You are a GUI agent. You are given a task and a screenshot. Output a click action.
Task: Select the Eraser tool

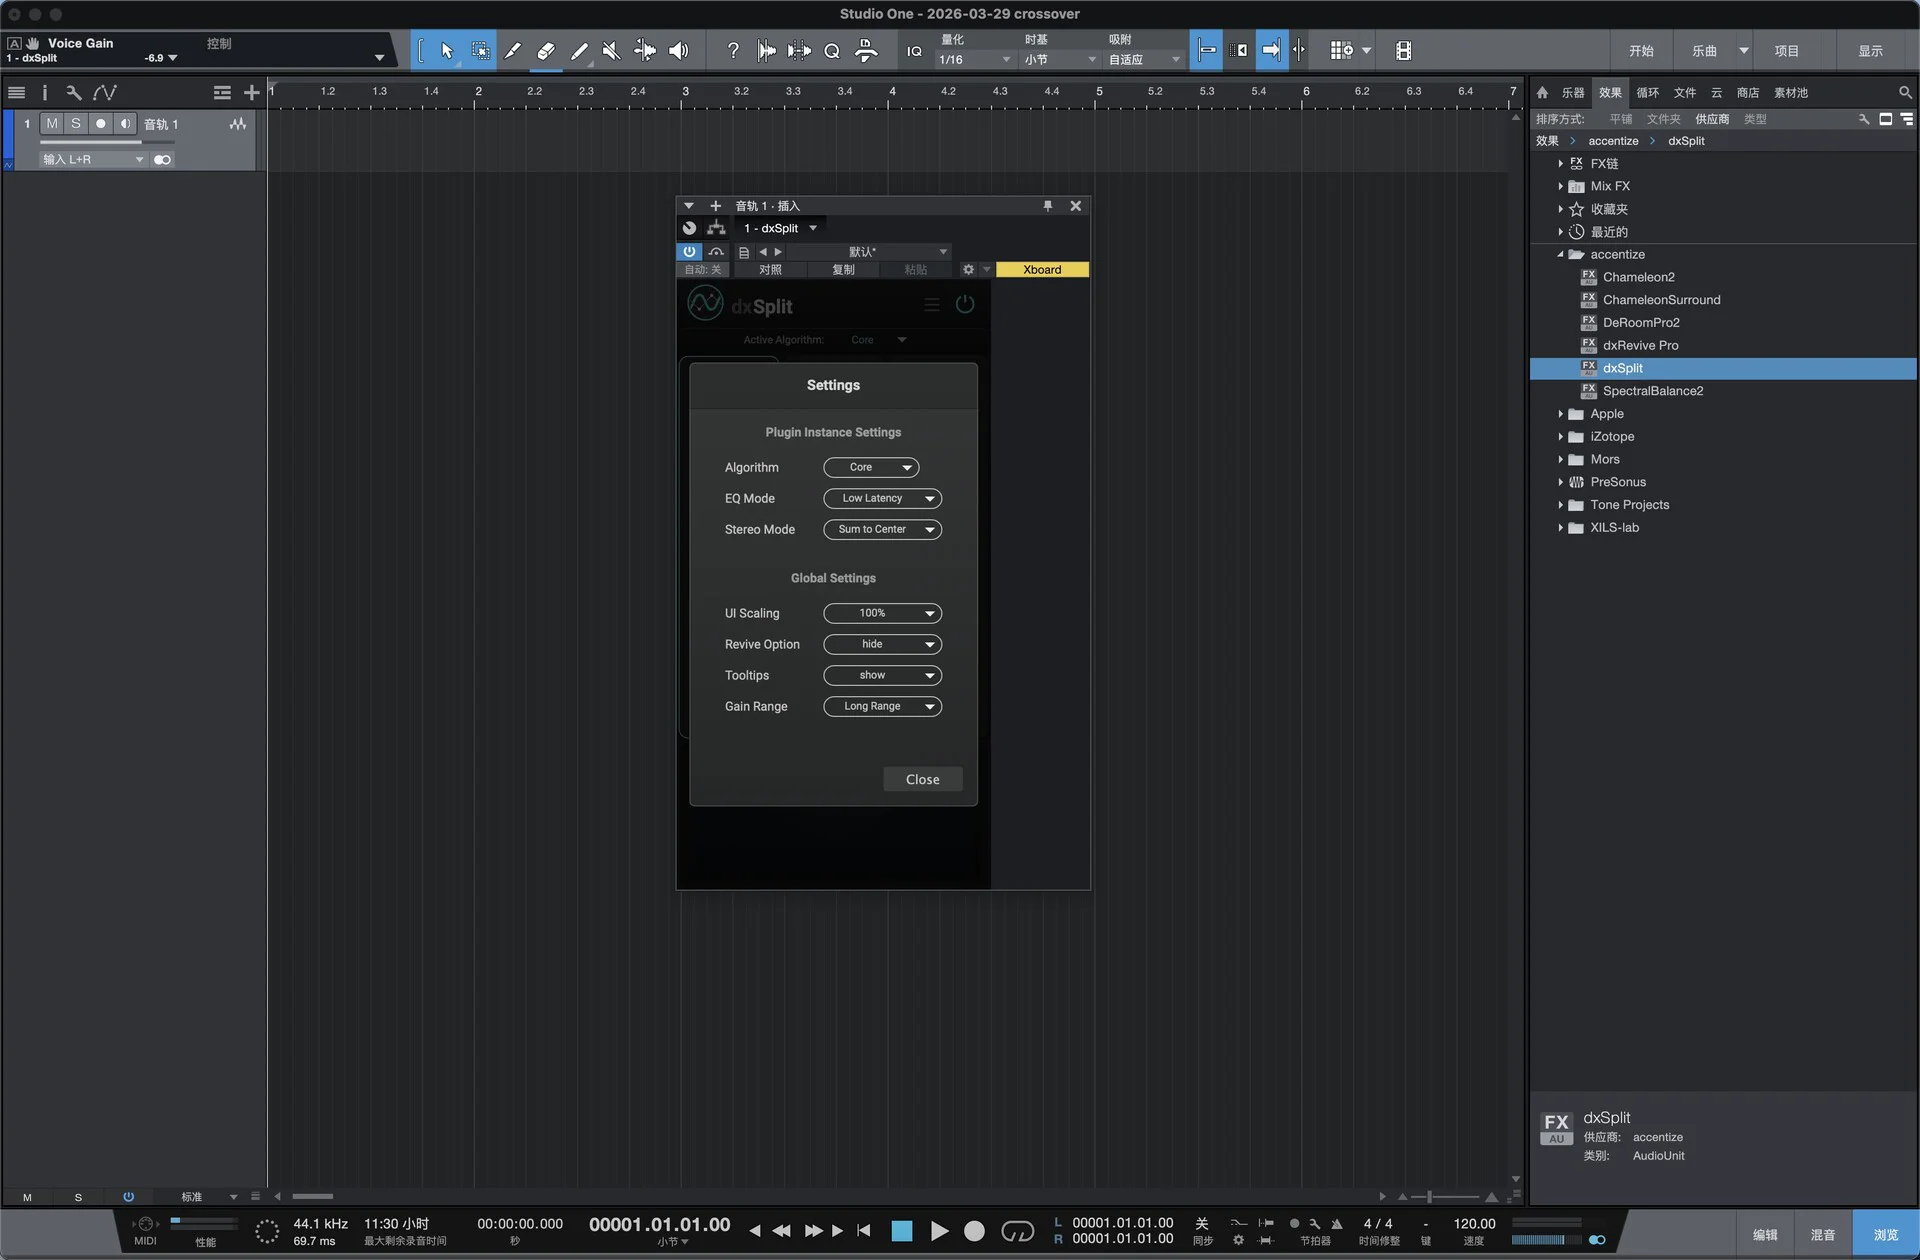click(545, 51)
